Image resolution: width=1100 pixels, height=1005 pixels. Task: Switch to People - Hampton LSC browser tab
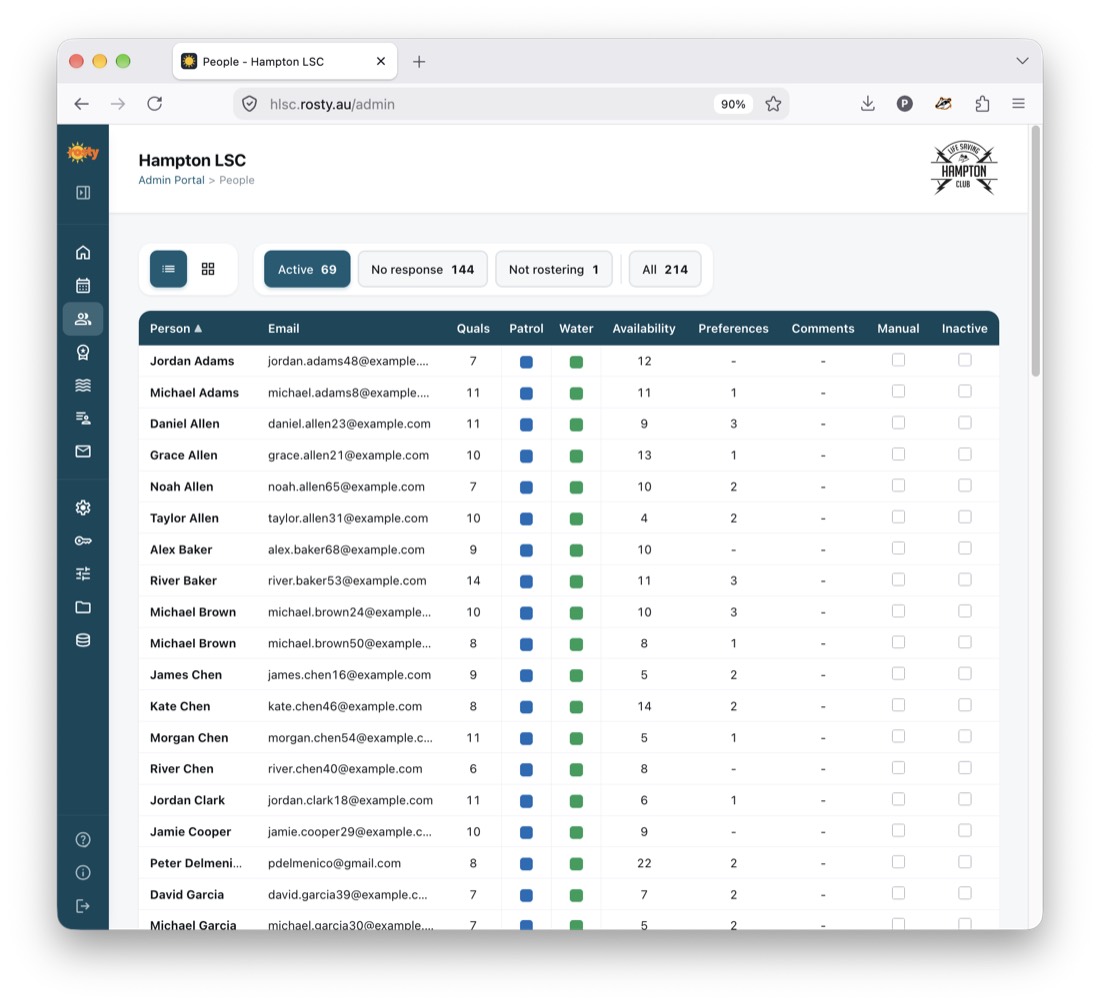tap(284, 62)
